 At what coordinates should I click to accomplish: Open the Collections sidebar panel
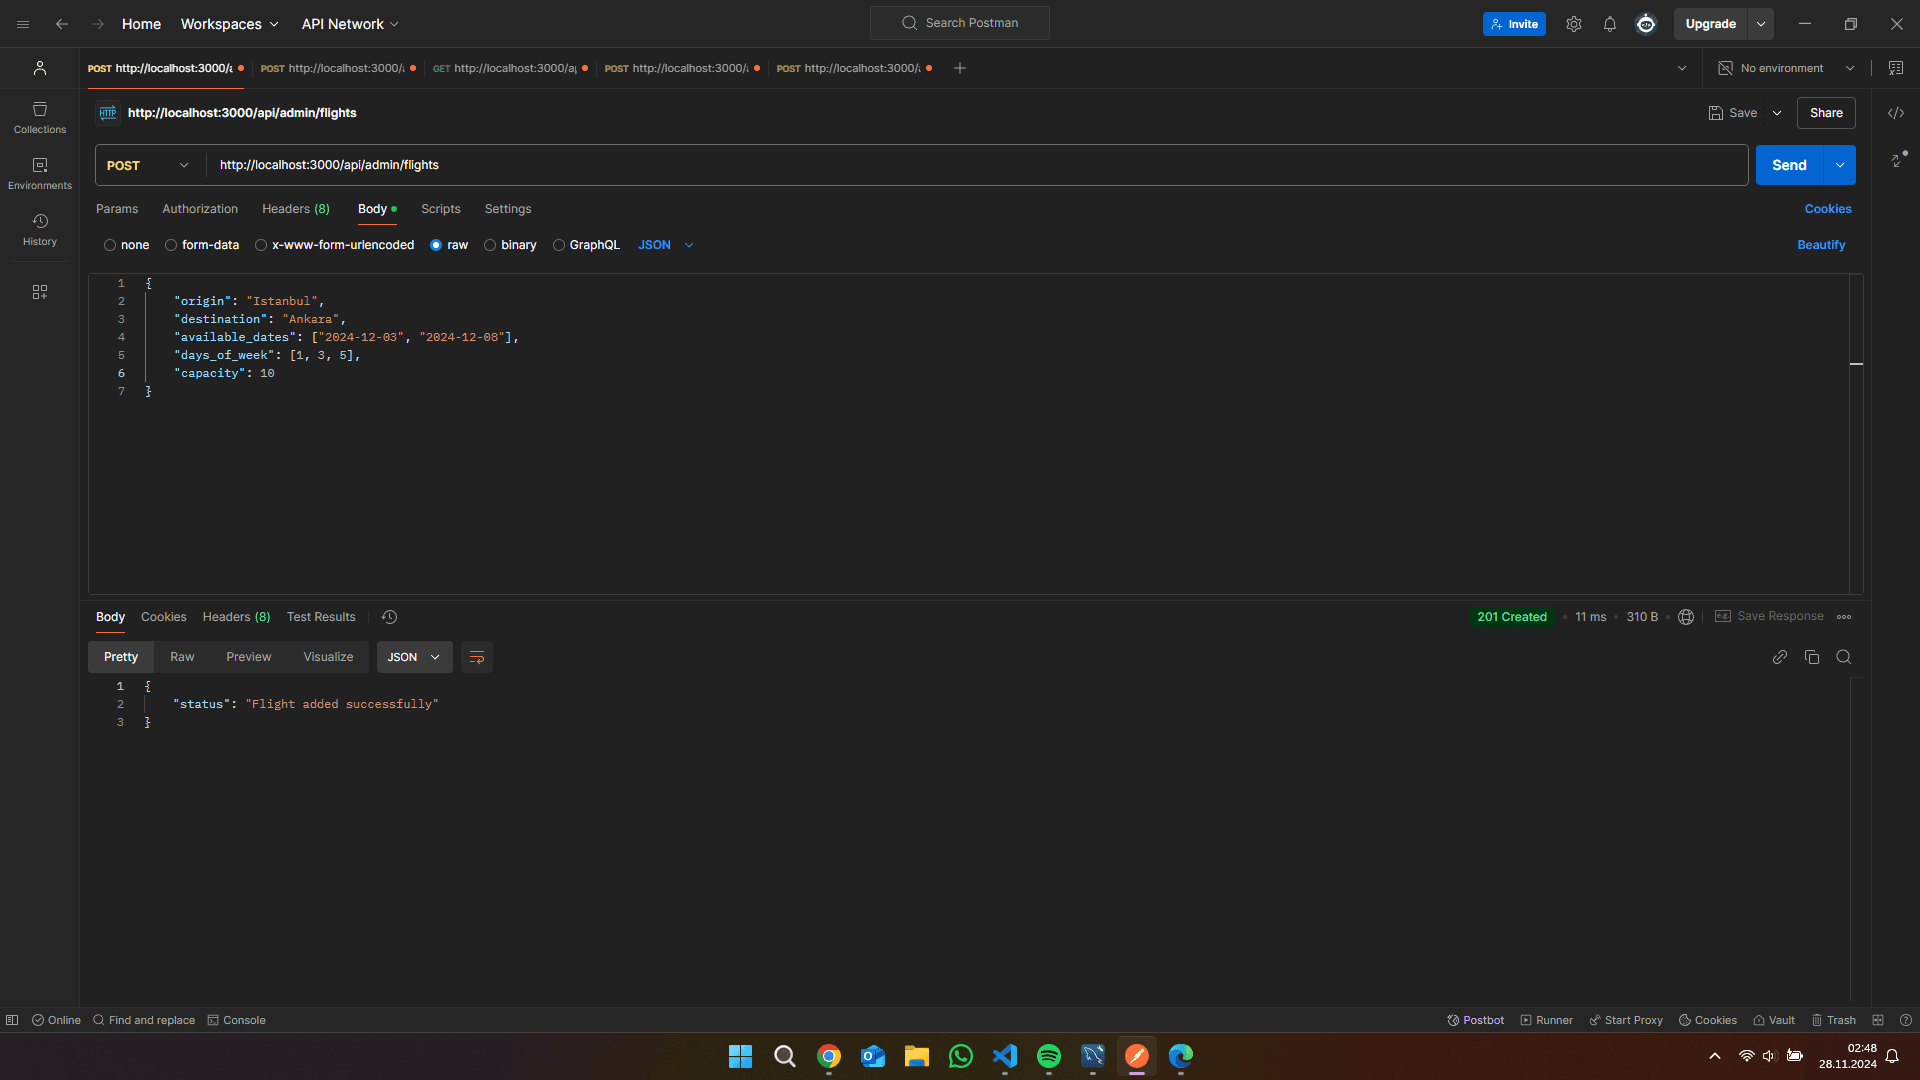click(40, 117)
